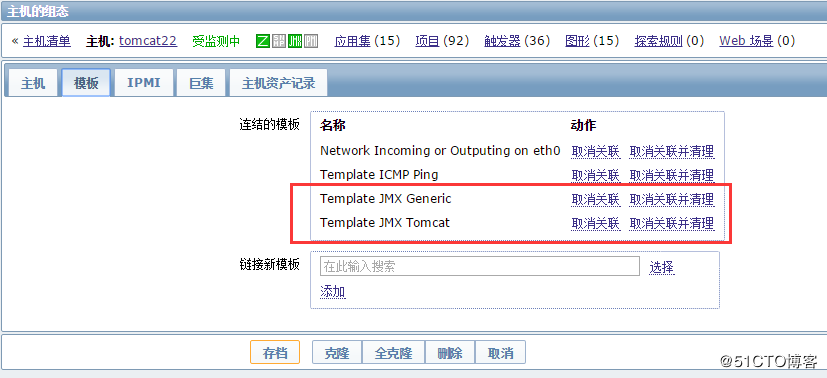Click Network Incoming or Outputing on eth0 text

click(440, 151)
